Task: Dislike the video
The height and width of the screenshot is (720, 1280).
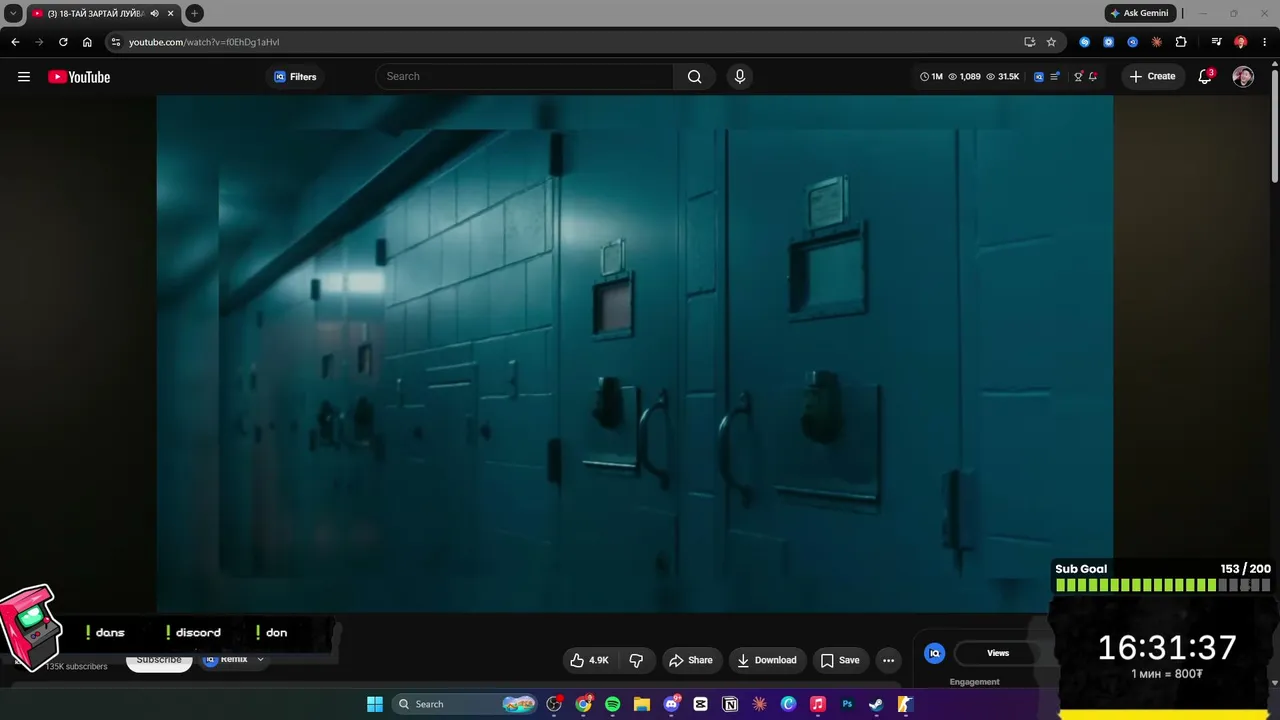Action: click(x=636, y=660)
